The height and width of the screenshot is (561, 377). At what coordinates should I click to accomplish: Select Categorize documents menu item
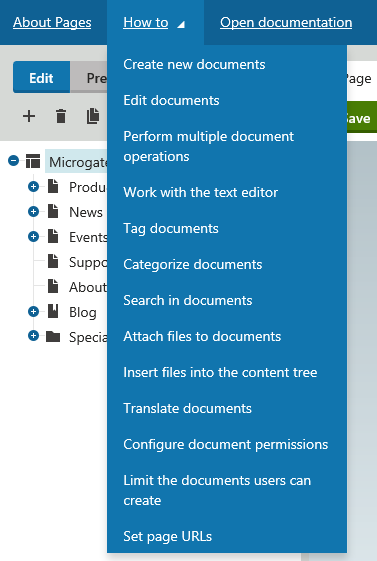tap(193, 265)
